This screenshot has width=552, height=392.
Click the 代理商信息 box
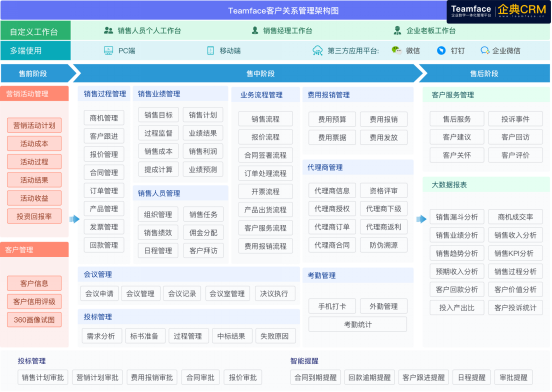[x=332, y=191]
